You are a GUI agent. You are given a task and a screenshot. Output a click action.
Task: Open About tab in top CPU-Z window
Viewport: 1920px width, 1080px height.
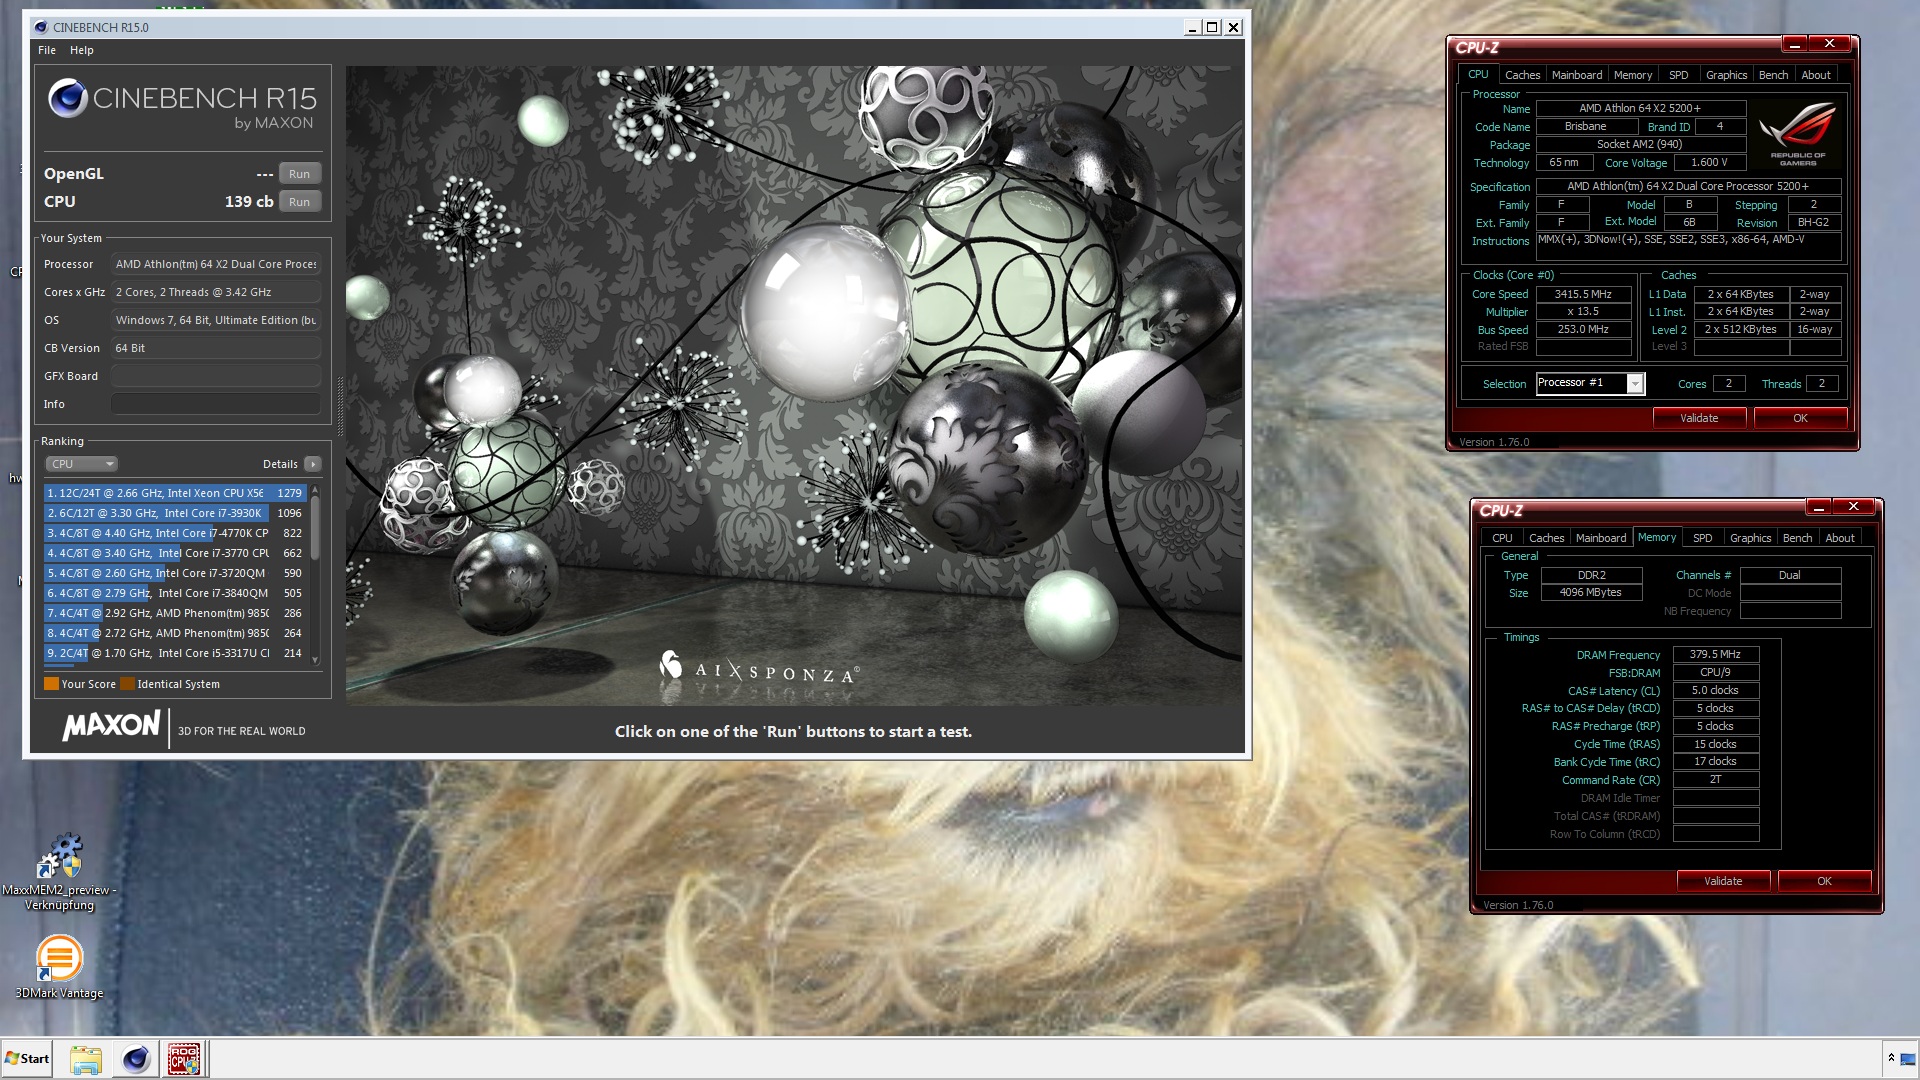point(1816,75)
